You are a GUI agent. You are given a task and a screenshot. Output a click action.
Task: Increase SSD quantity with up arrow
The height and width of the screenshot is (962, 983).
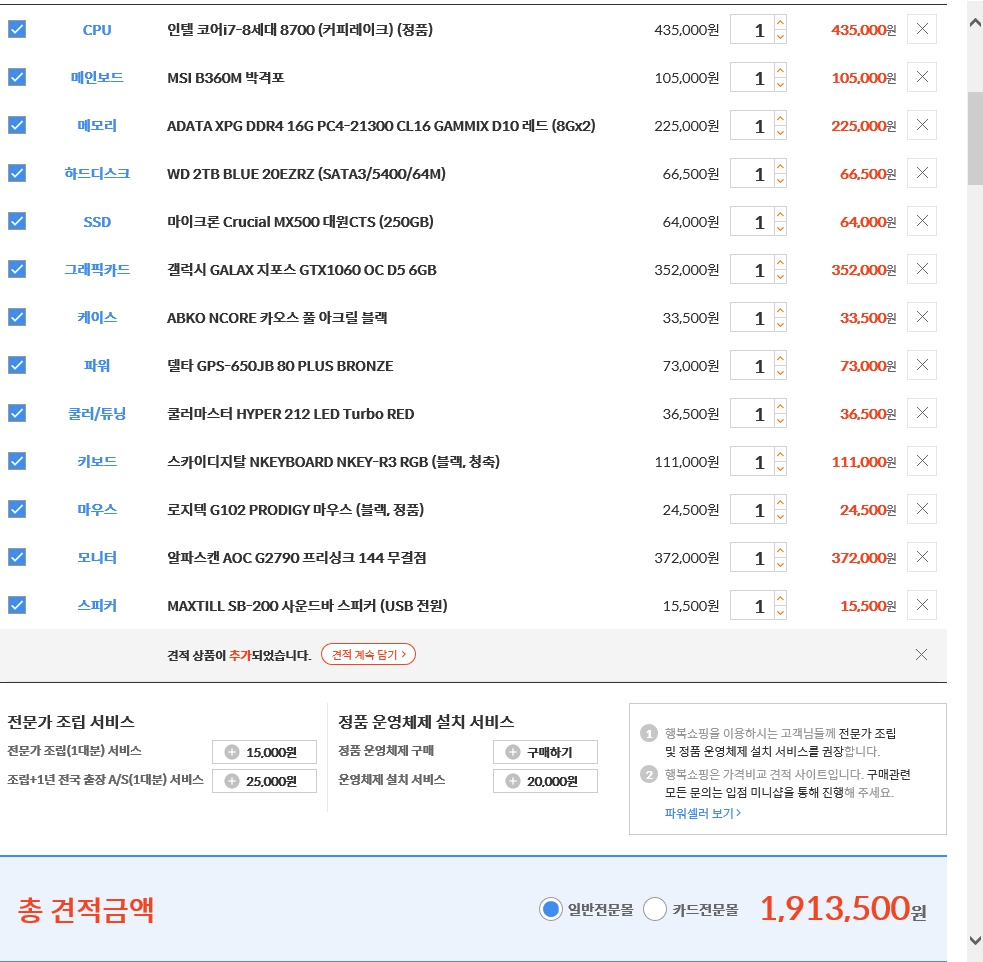[781, 214]
